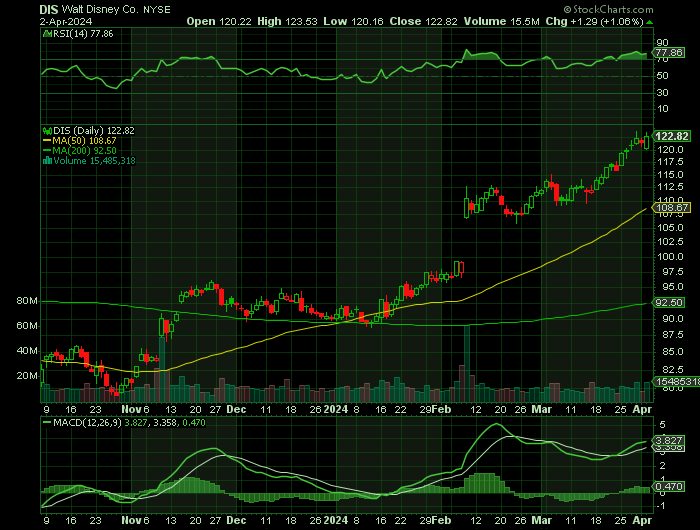Click the candlestick icon beside DIS (Daily)
Screen dimensions: 700x530
(47, 131)
